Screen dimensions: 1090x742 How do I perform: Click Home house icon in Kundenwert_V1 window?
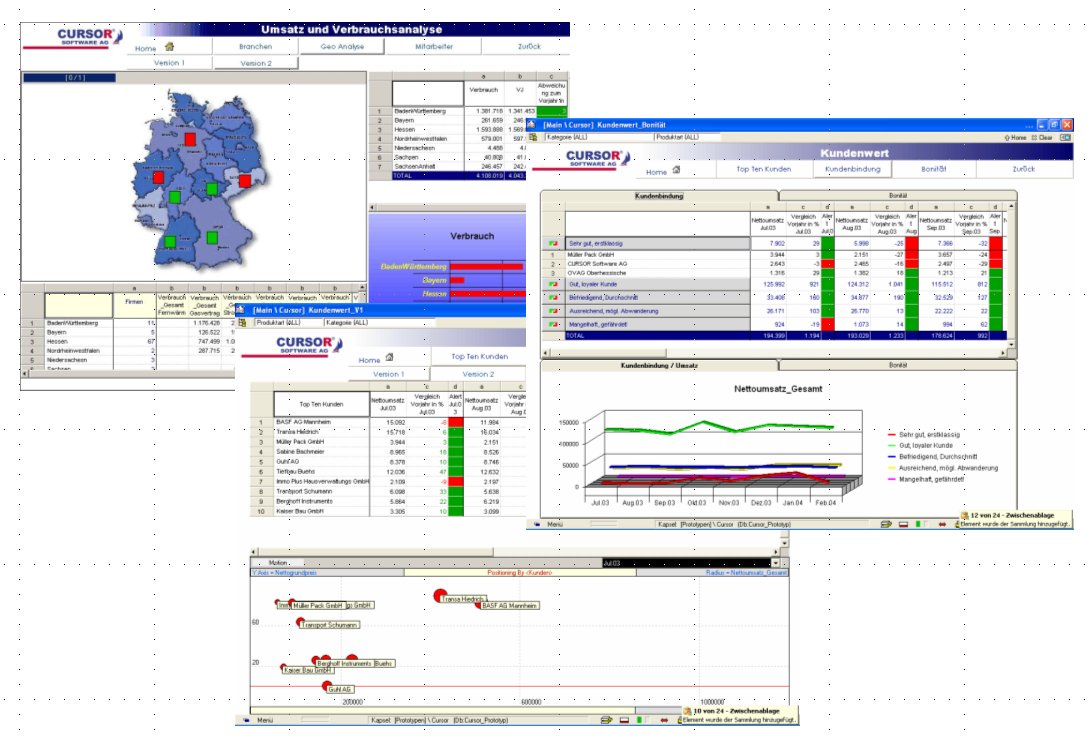[x=389, y=357]
